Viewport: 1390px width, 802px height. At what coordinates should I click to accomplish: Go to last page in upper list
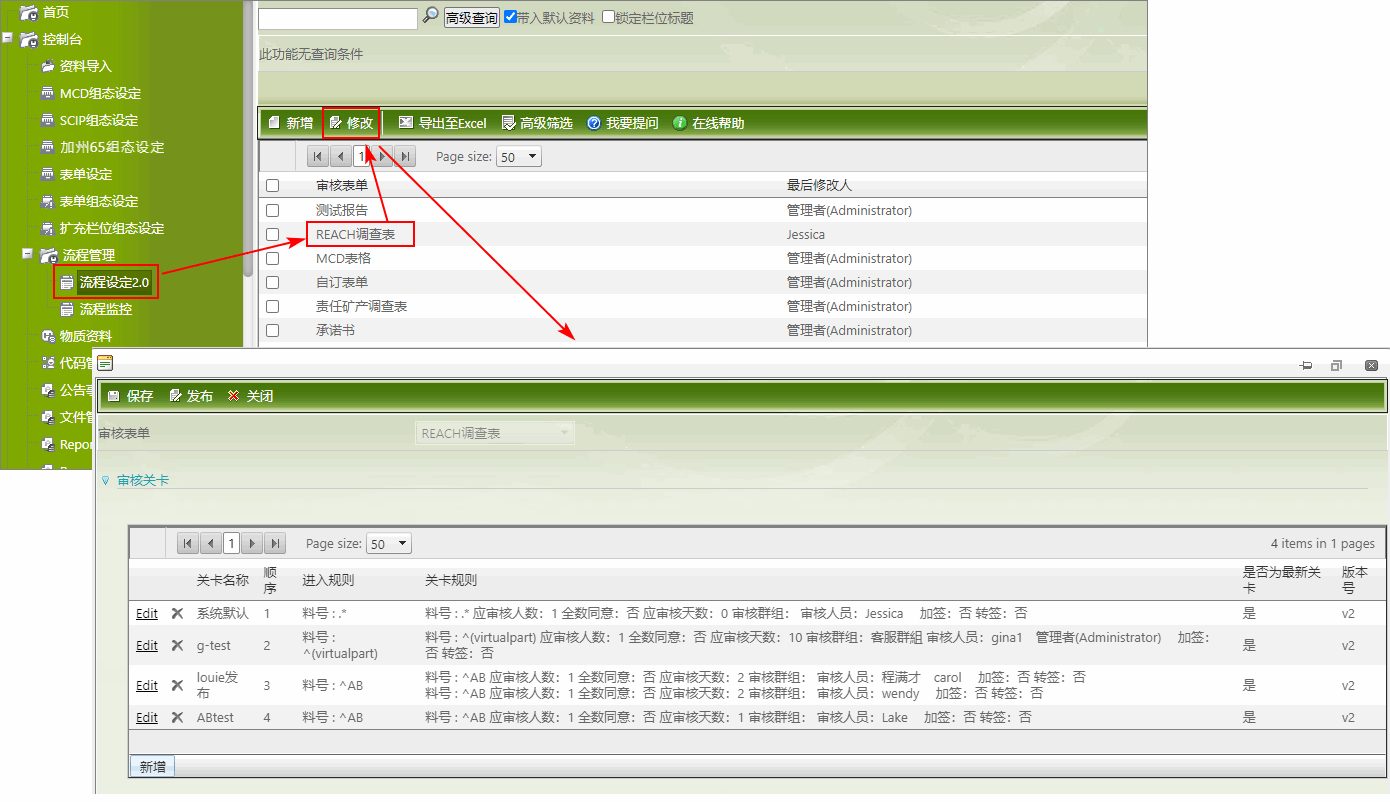click(406, 156)
